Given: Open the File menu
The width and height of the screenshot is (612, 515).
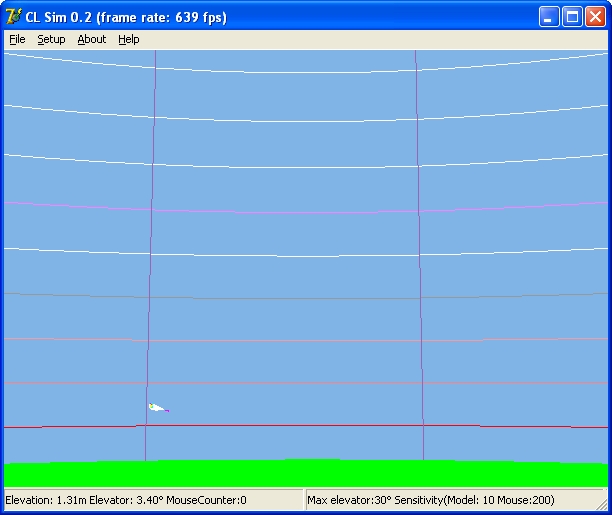Looking at the screenshot, I should [x=17, y=39].
